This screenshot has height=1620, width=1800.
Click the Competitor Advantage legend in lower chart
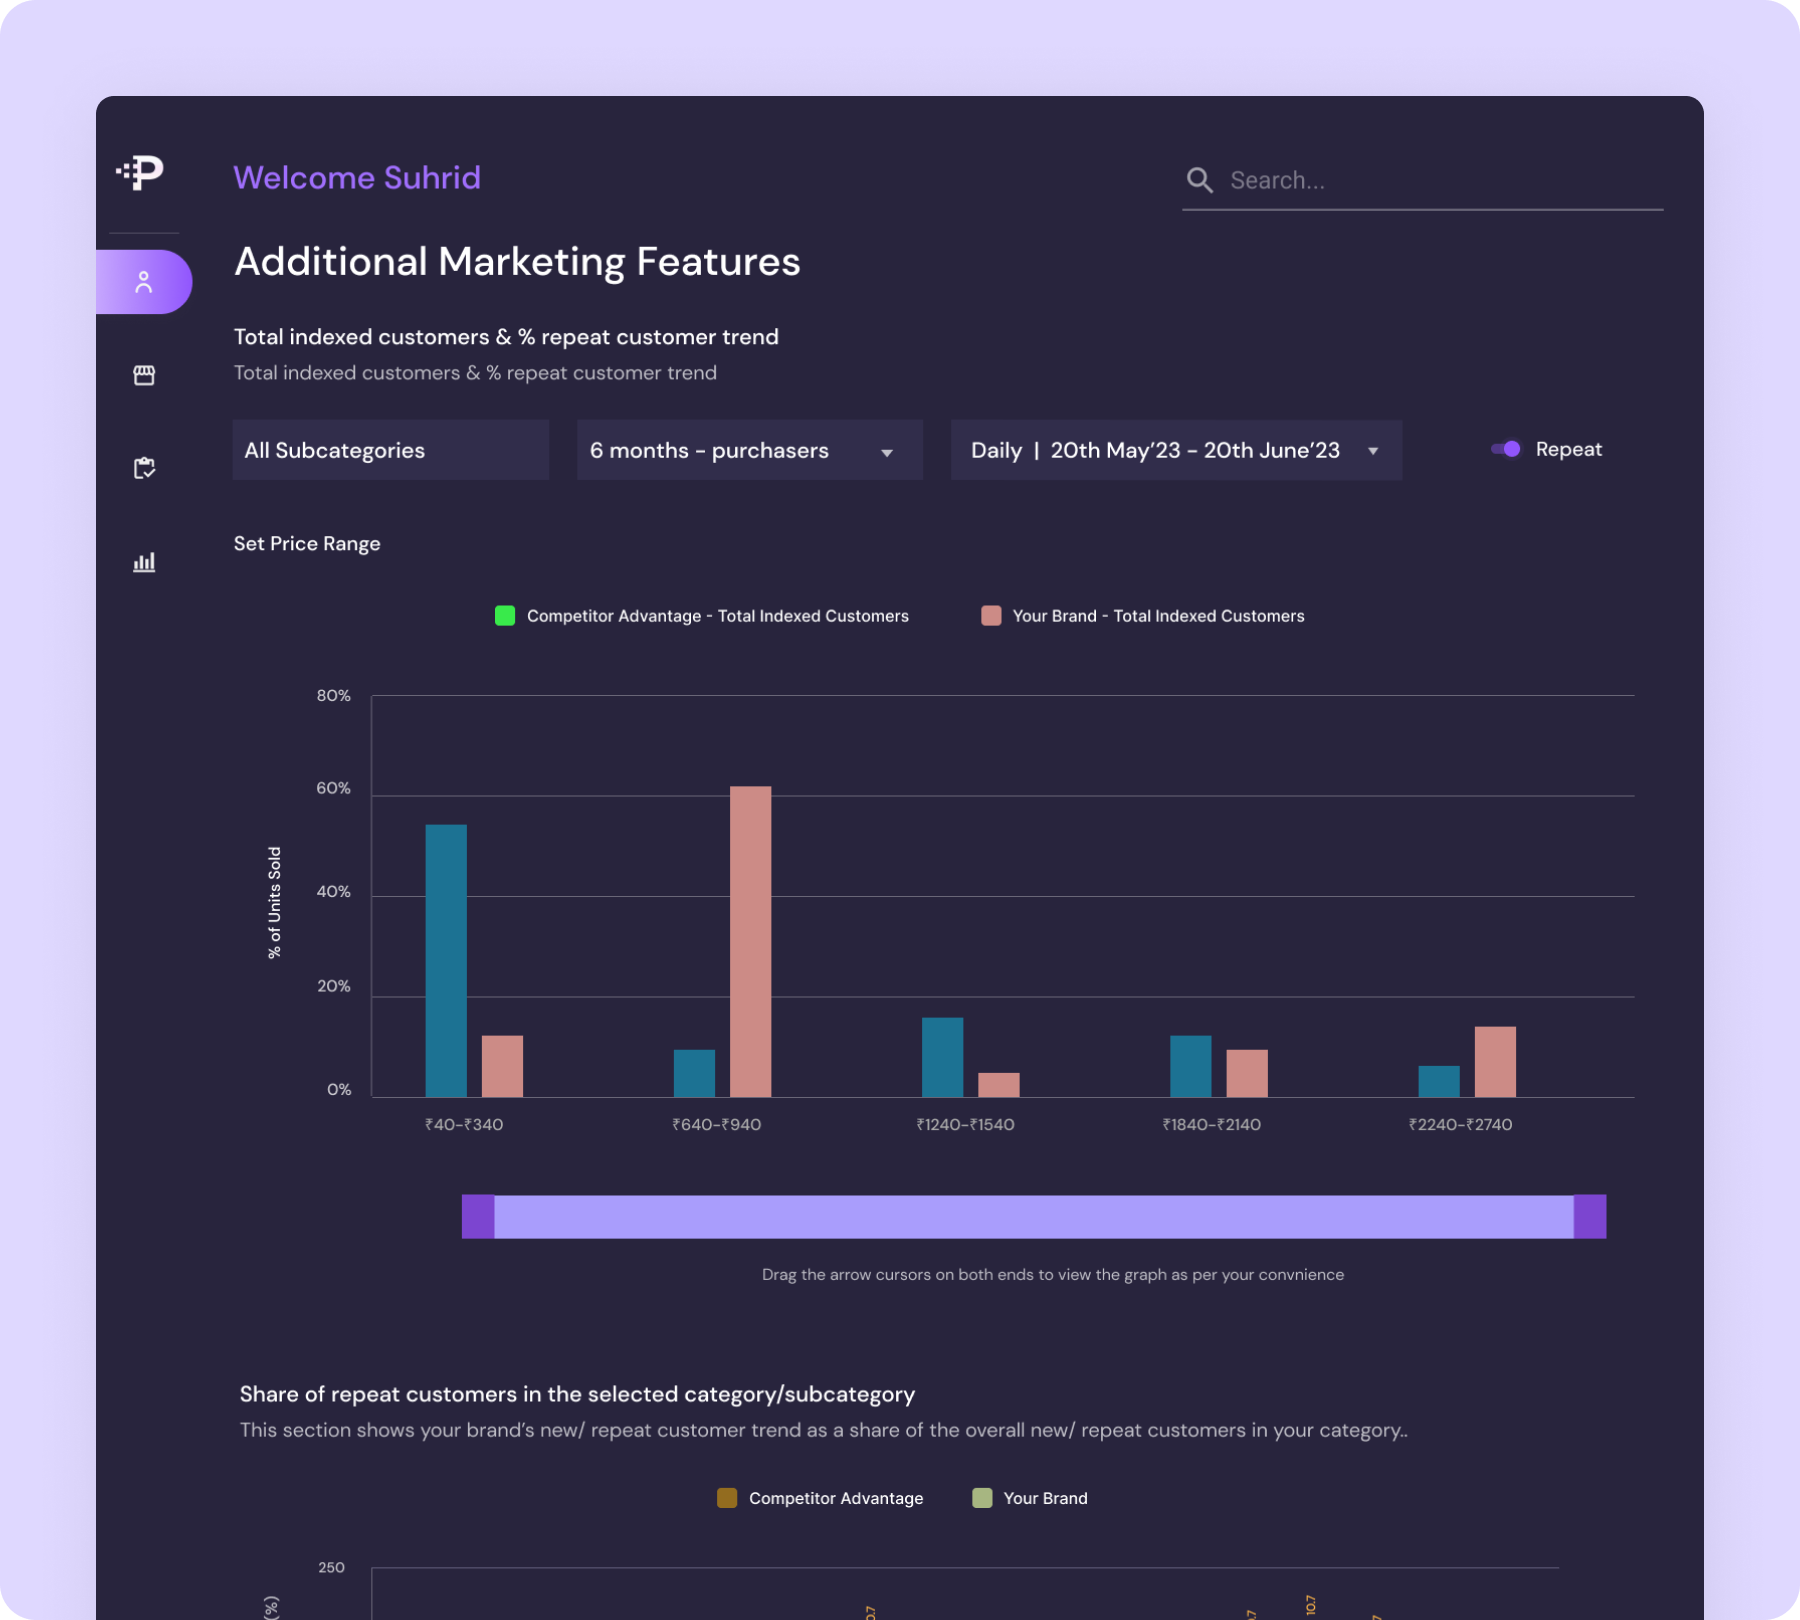(x=727, y=1498)
